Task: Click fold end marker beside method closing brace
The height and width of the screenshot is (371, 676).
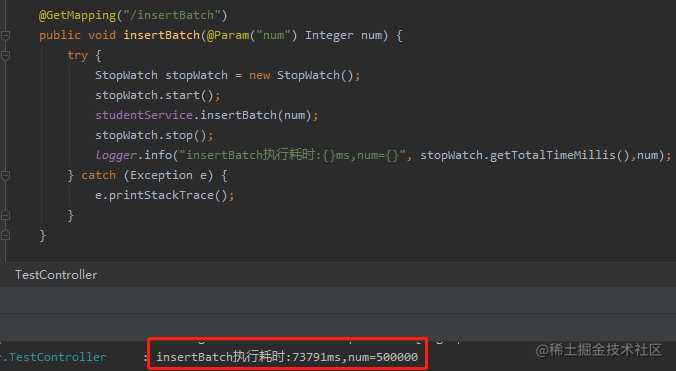Action: tap(5, 235)
